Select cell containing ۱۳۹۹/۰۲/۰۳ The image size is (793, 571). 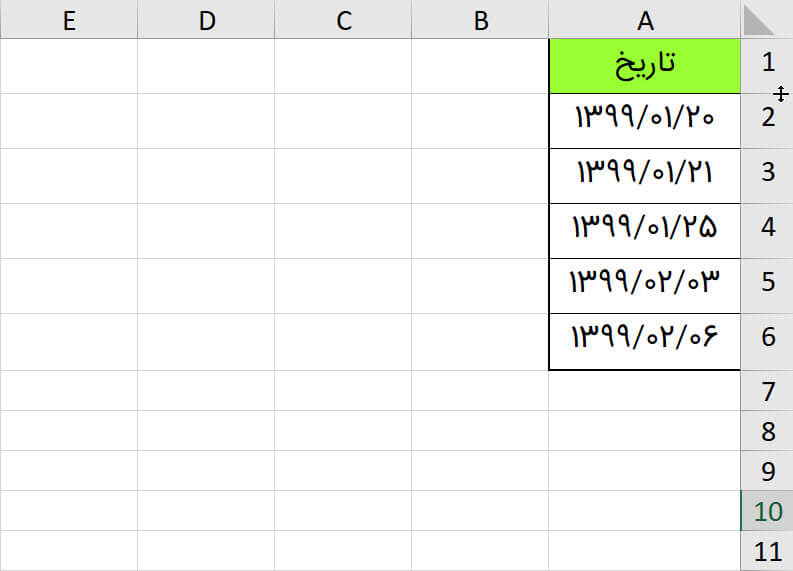point(645,286)
